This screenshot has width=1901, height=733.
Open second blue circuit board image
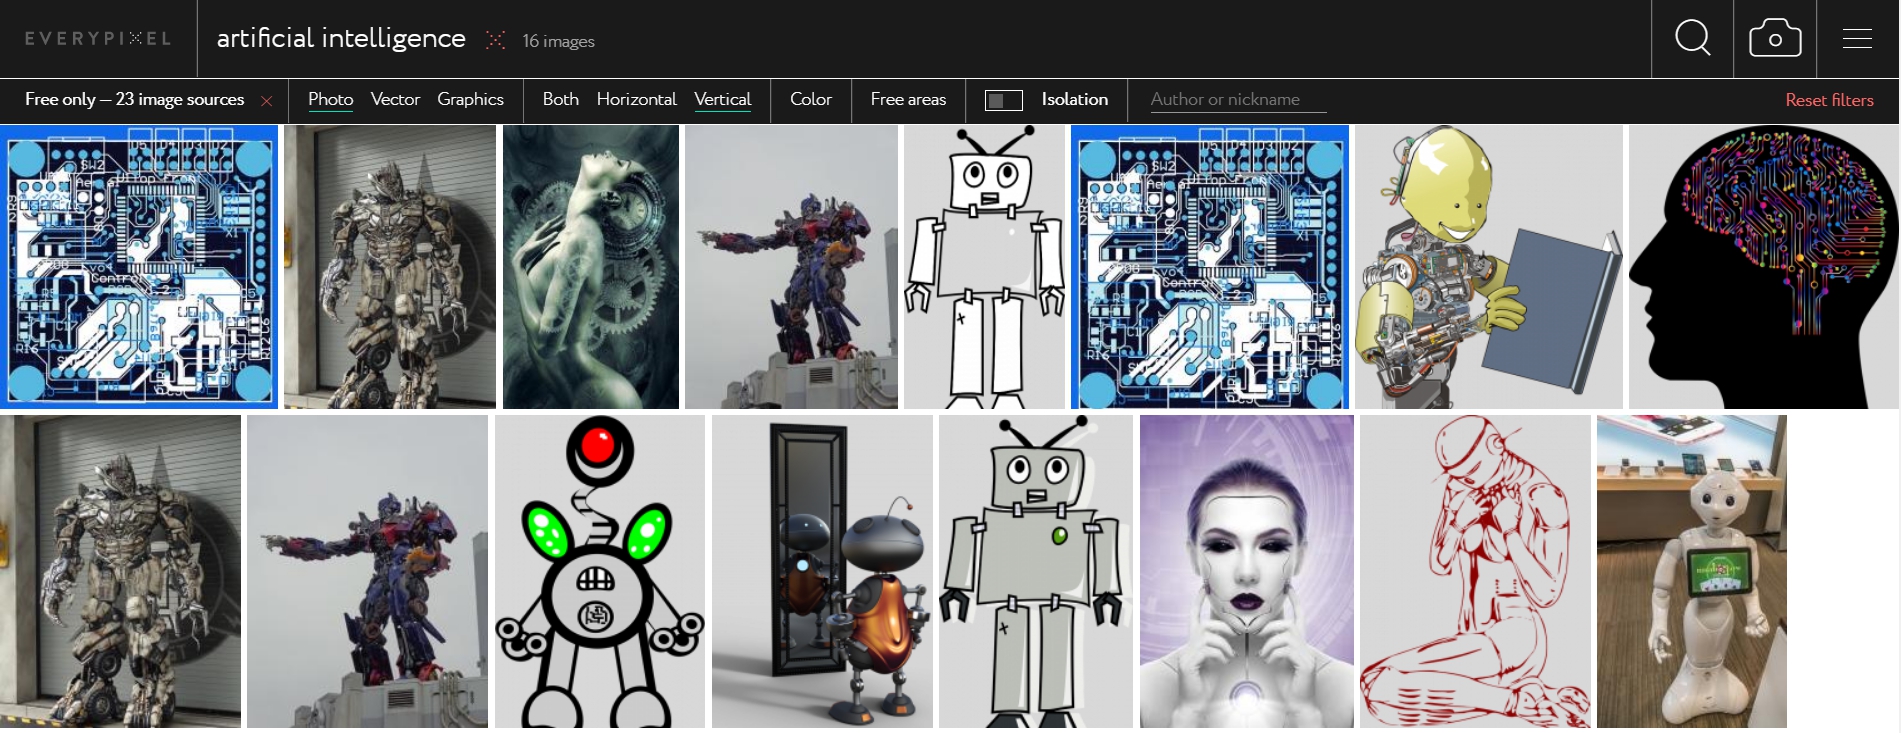(x=1210, y=267)
